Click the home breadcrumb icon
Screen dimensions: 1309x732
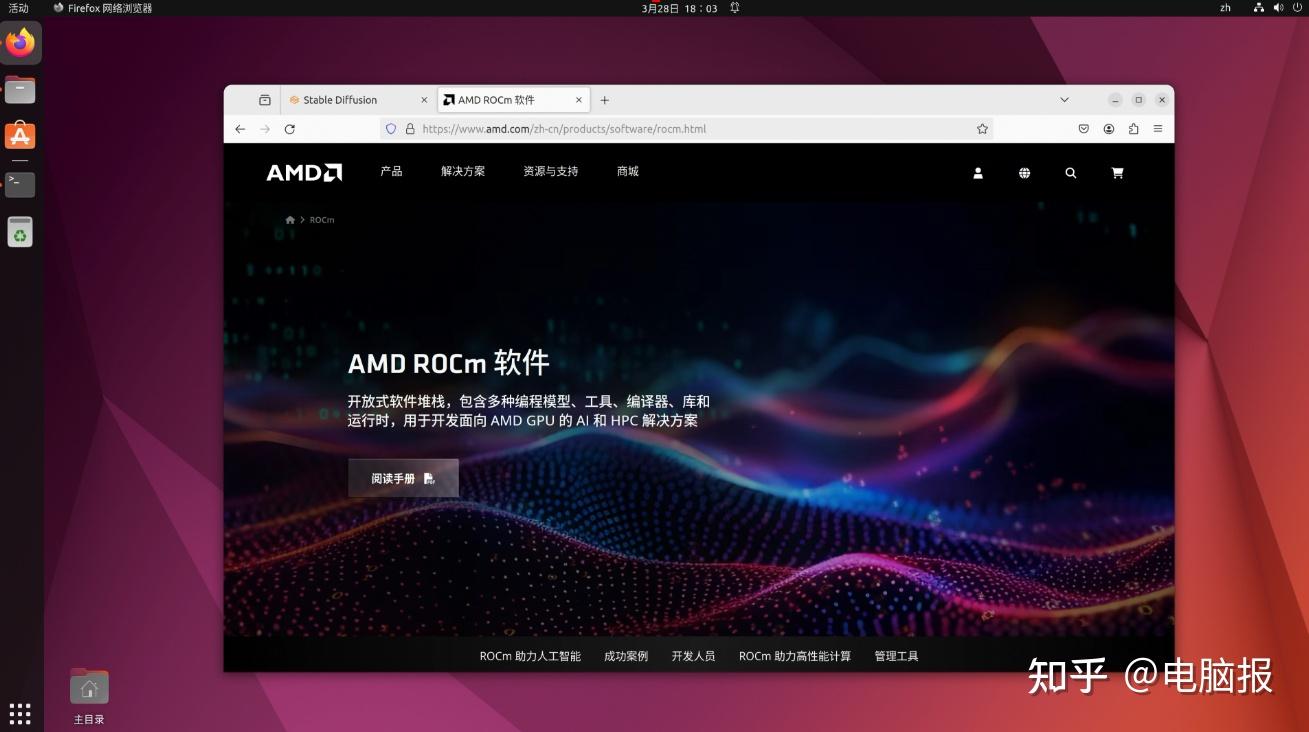tap(289, 219)
